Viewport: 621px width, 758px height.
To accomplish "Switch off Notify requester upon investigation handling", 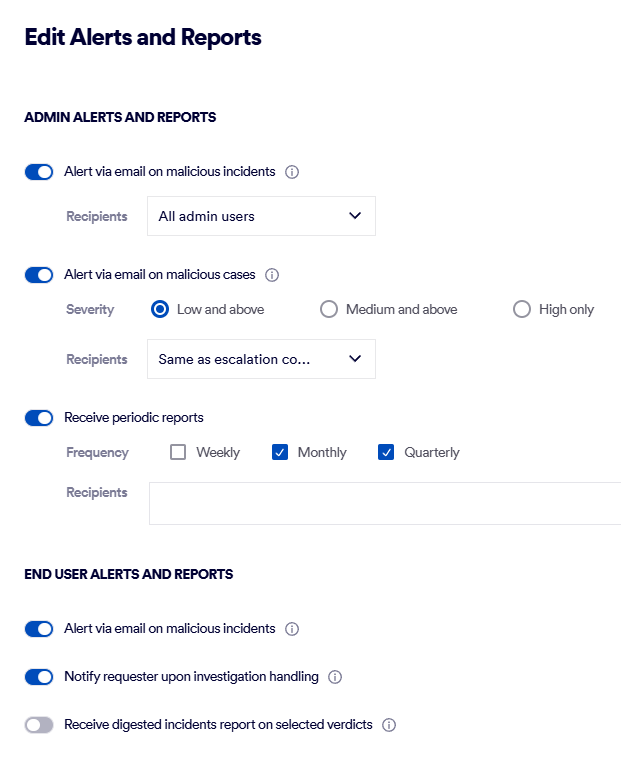I will pyautogui.click(x=39, y=677).
